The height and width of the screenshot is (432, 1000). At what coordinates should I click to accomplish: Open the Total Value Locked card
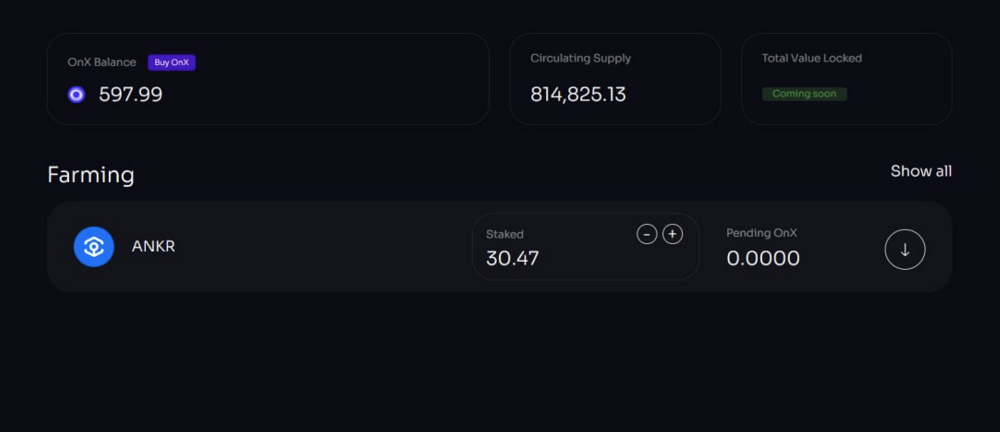(x=846, y=78)
